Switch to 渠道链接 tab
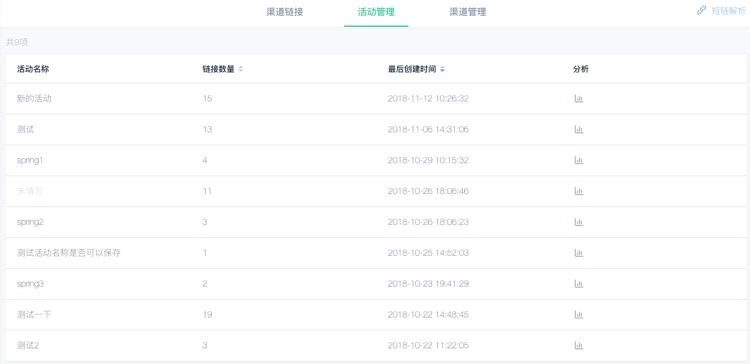The height and width of the screenshot is (364, 750). point(285,12)
